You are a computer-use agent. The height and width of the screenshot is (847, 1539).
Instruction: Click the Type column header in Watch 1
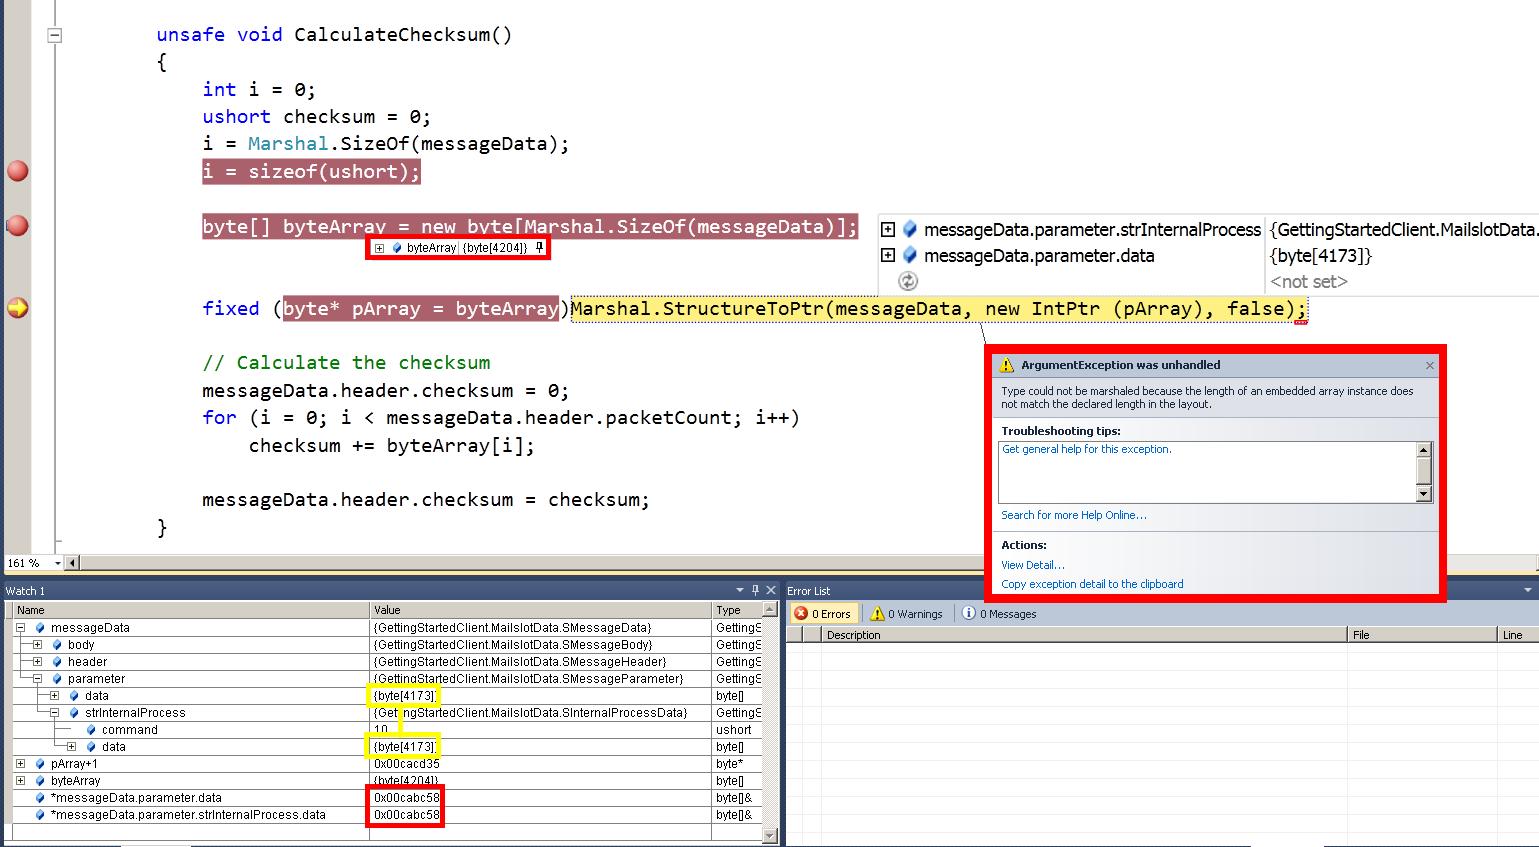click(x=737, y=609)
